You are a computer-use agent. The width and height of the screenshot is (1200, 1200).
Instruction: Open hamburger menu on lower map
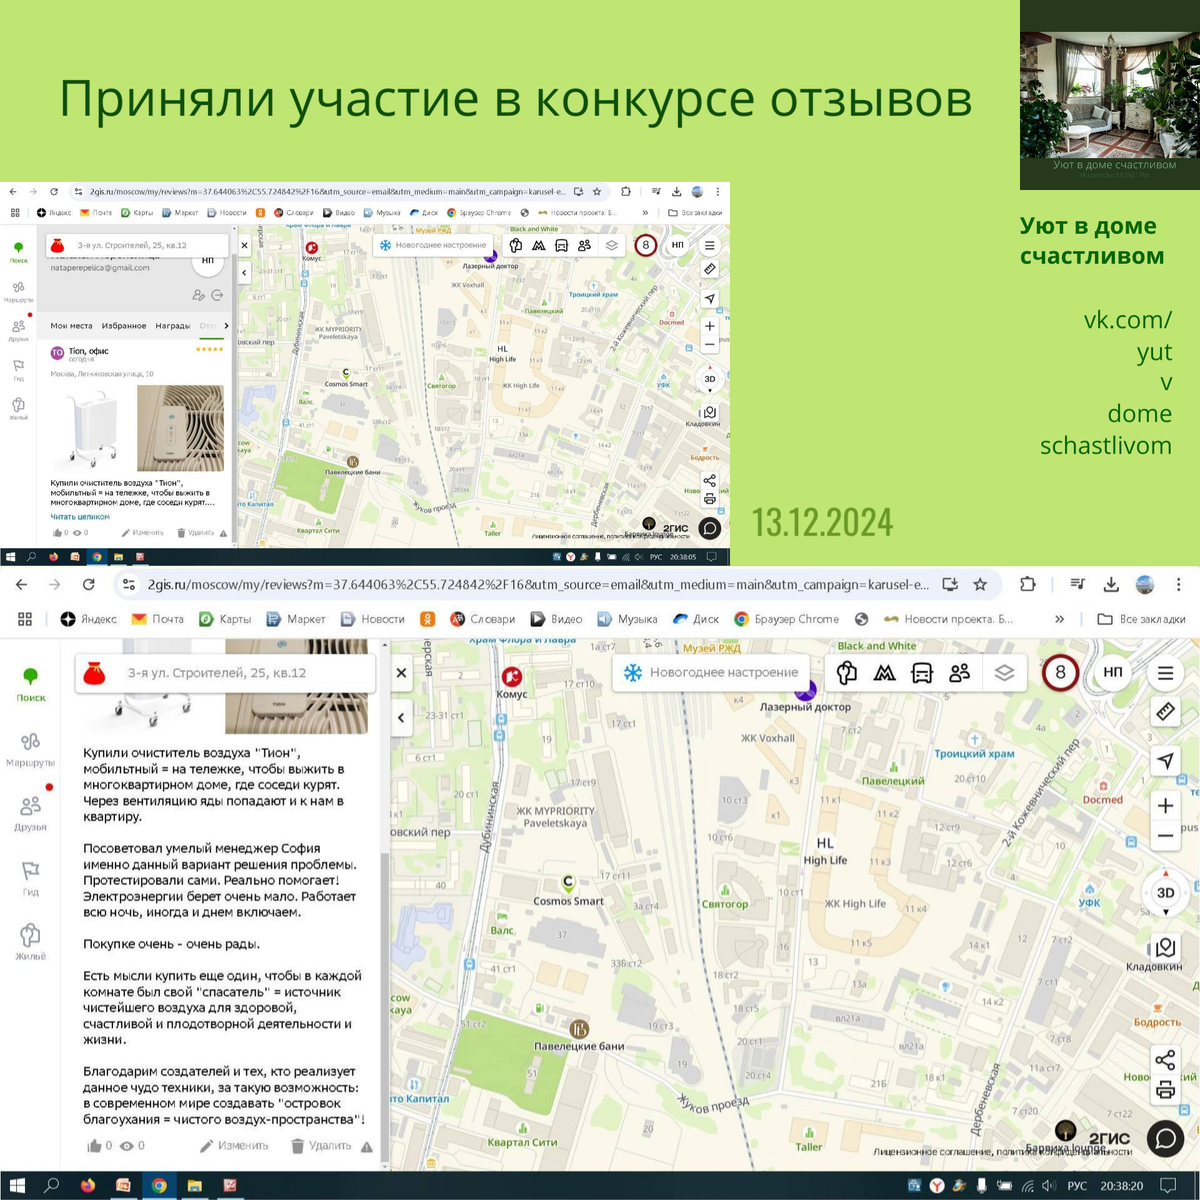1166,673
